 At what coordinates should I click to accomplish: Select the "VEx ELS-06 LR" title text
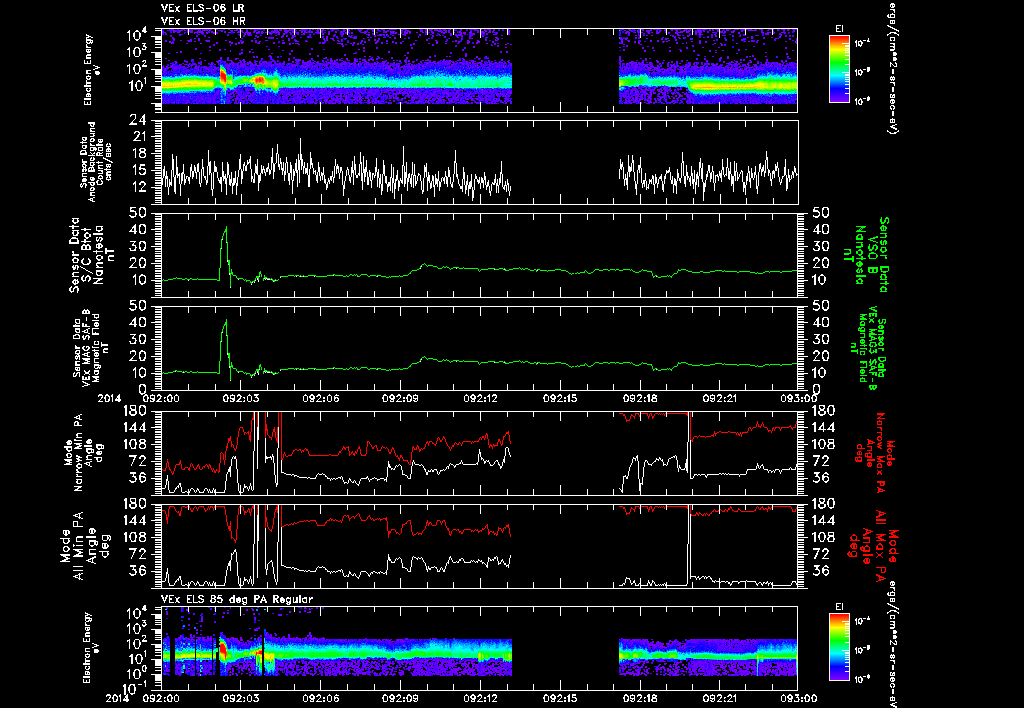pyautogui.click(x=202, y=8)
